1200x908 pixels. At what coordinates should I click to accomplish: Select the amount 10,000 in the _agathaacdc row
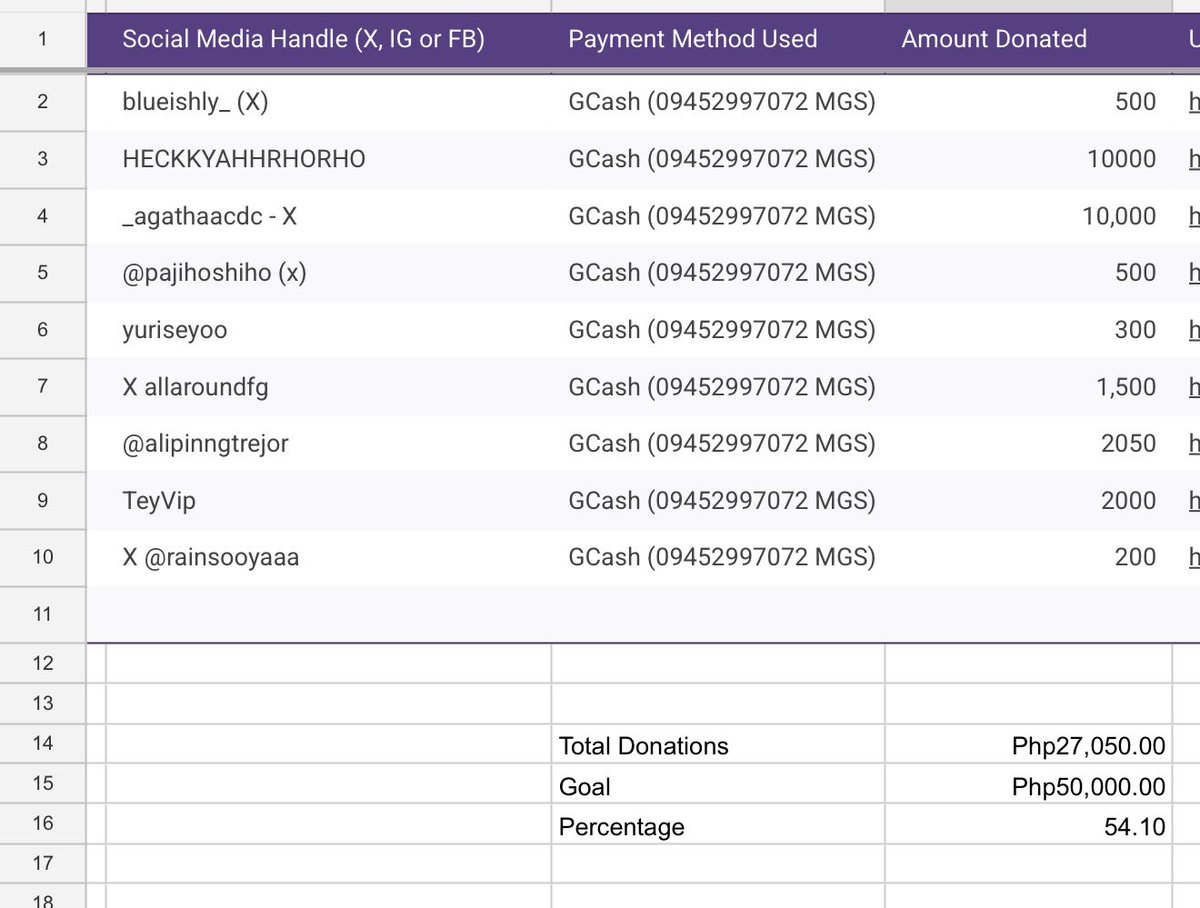1028,216
